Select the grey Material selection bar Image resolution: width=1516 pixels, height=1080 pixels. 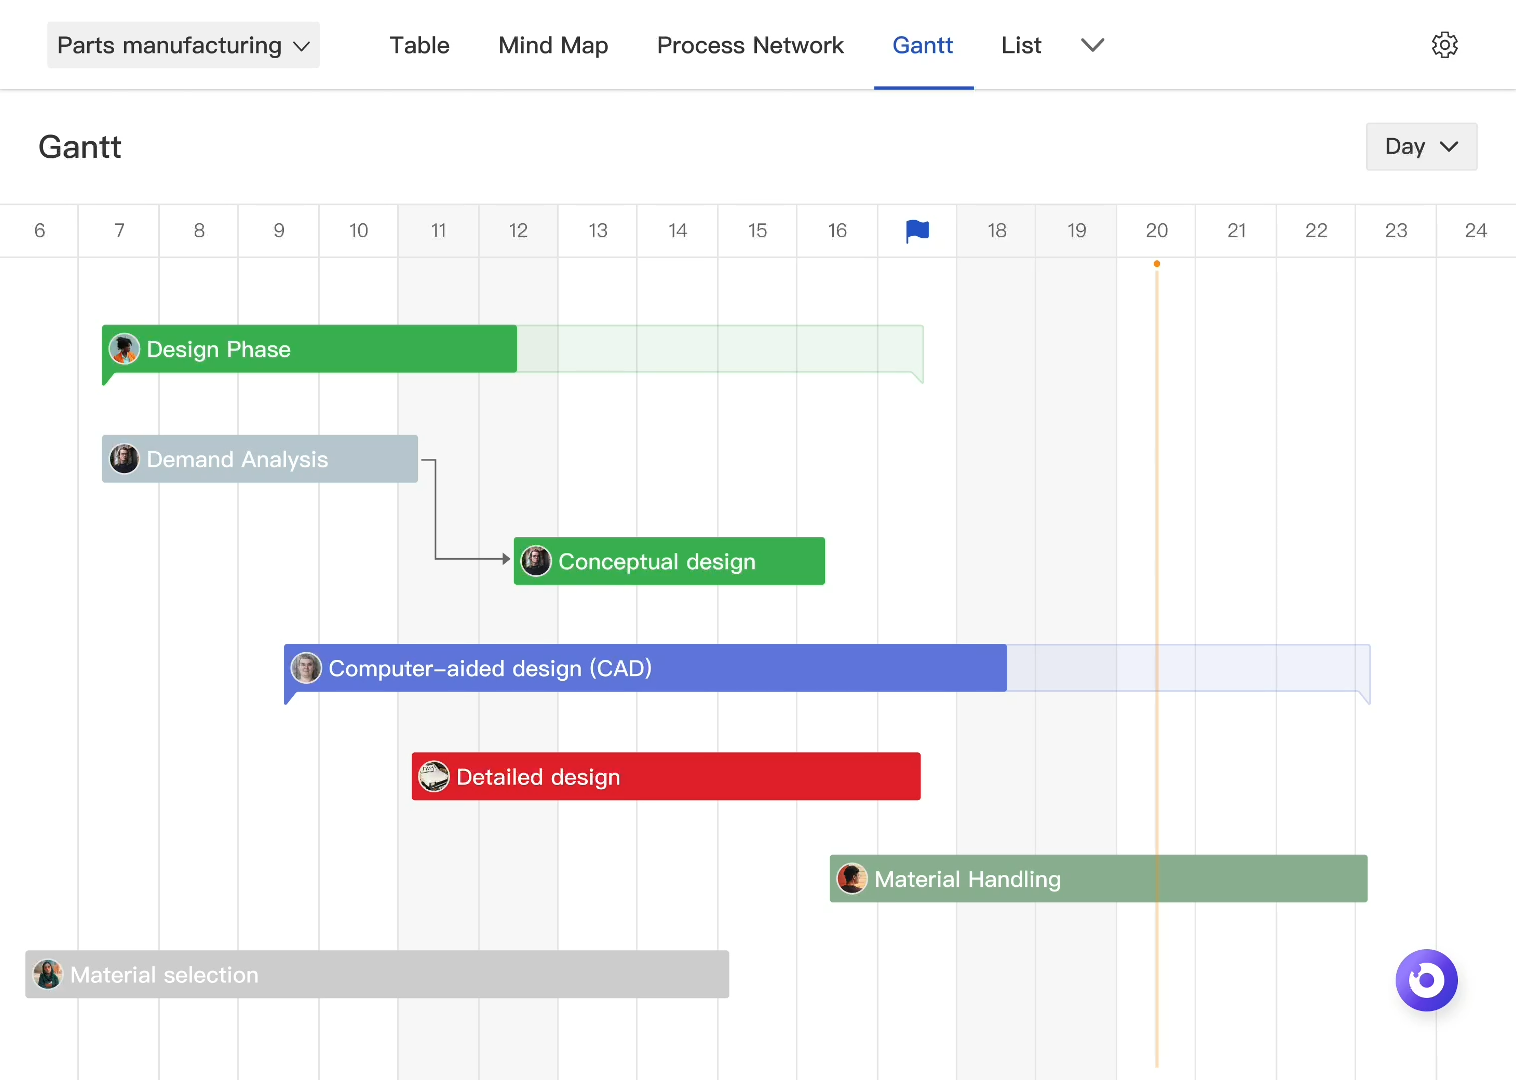coord(377,974)
